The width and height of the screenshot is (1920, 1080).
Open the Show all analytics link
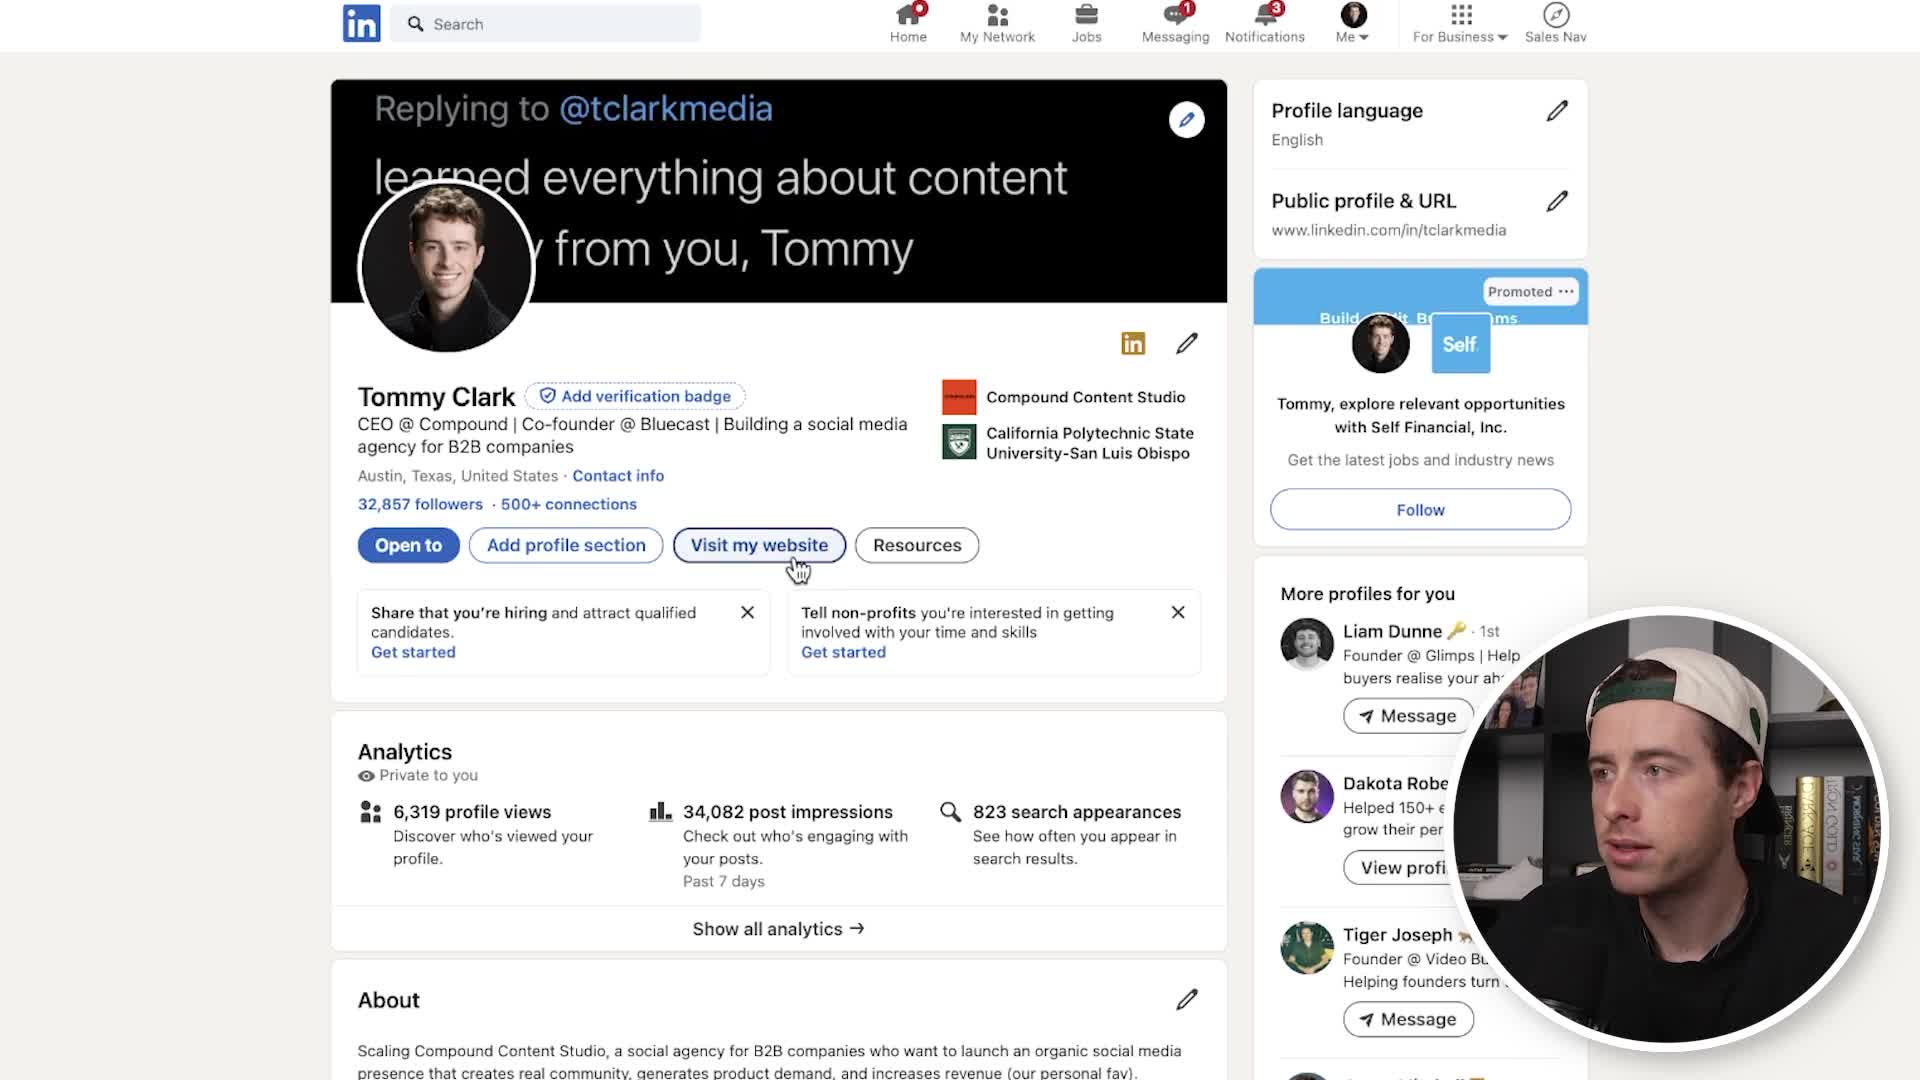click(778, 929)
